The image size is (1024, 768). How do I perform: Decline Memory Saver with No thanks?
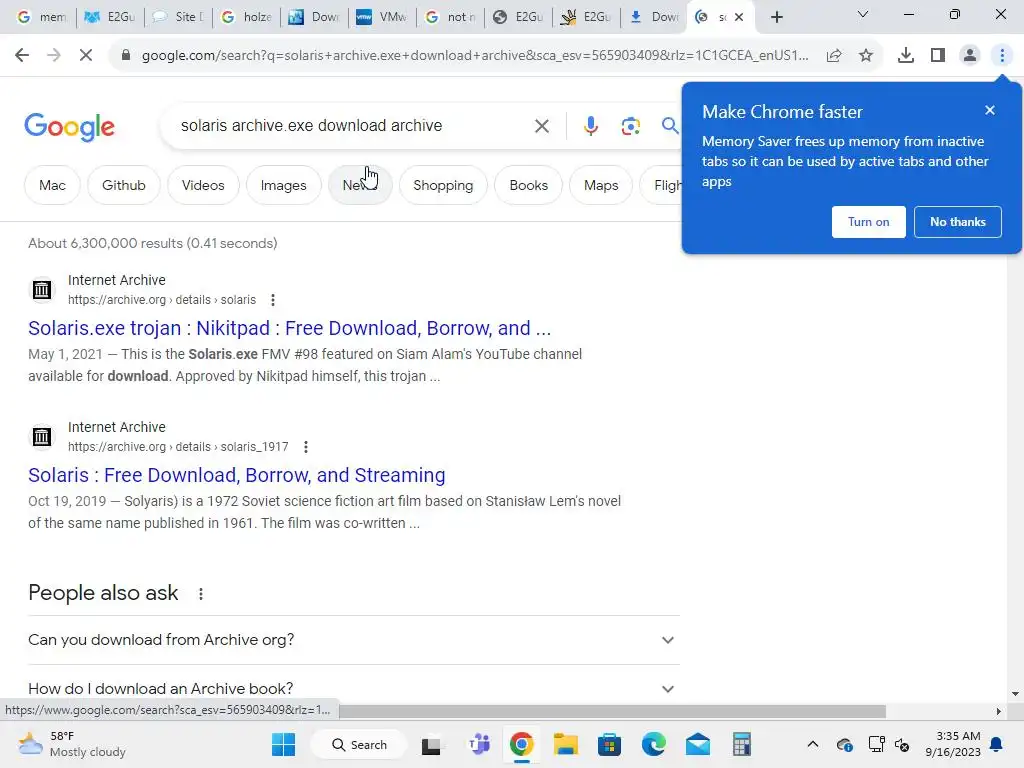coord(957,222)
